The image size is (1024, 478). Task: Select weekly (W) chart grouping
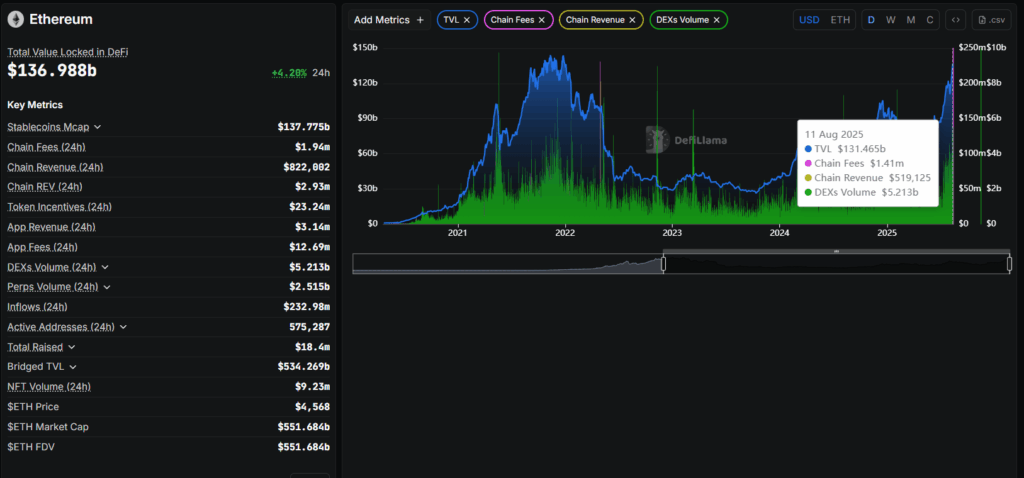tap(891, 20)
